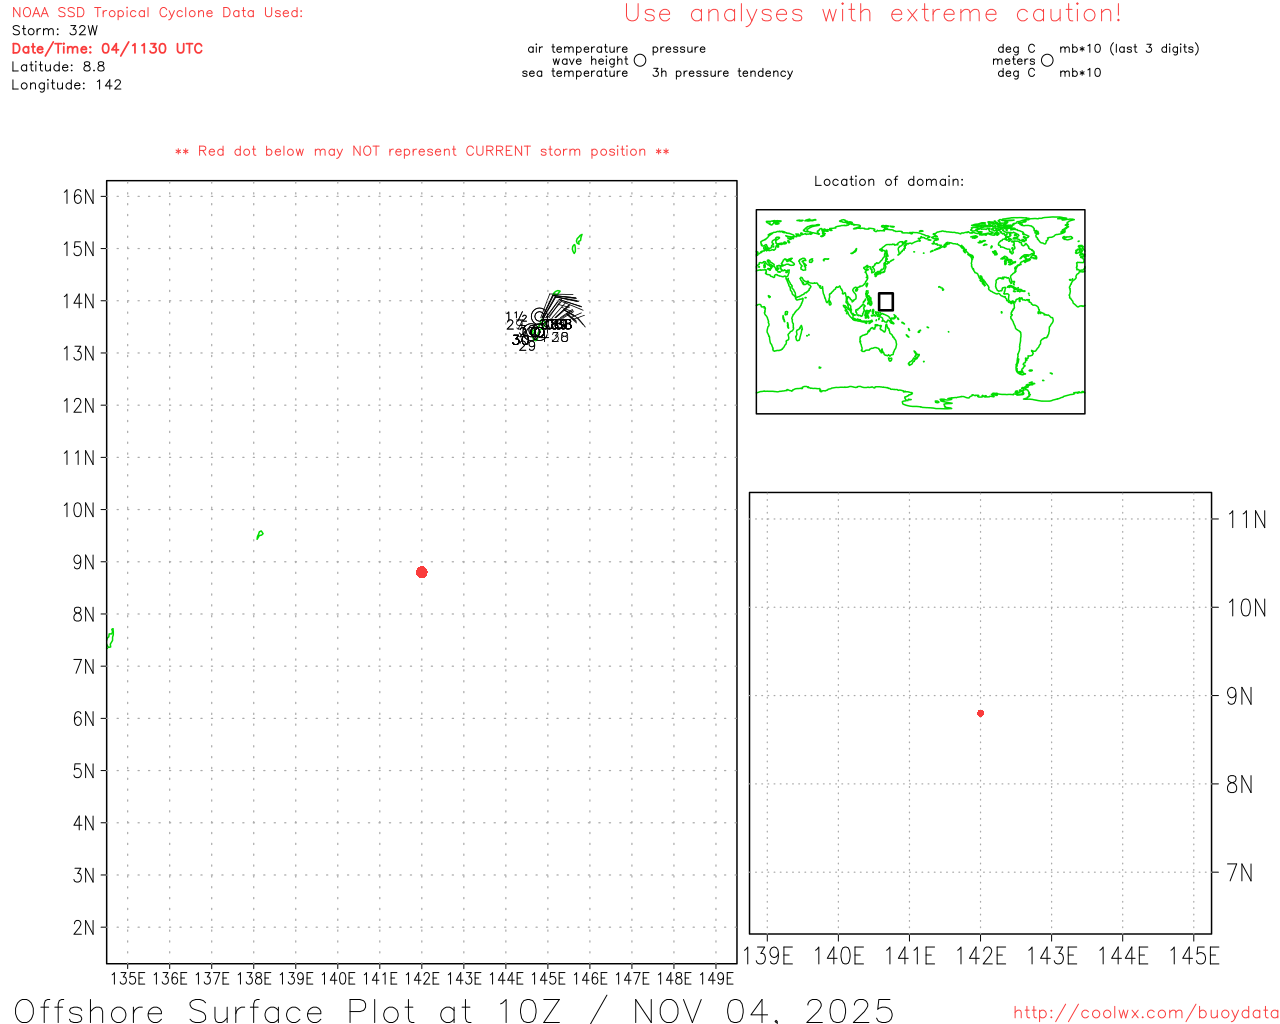This screenshot has height=1024, width=1280.
Task: Click the large red storm dot on main map
Action: coord(422,572)
